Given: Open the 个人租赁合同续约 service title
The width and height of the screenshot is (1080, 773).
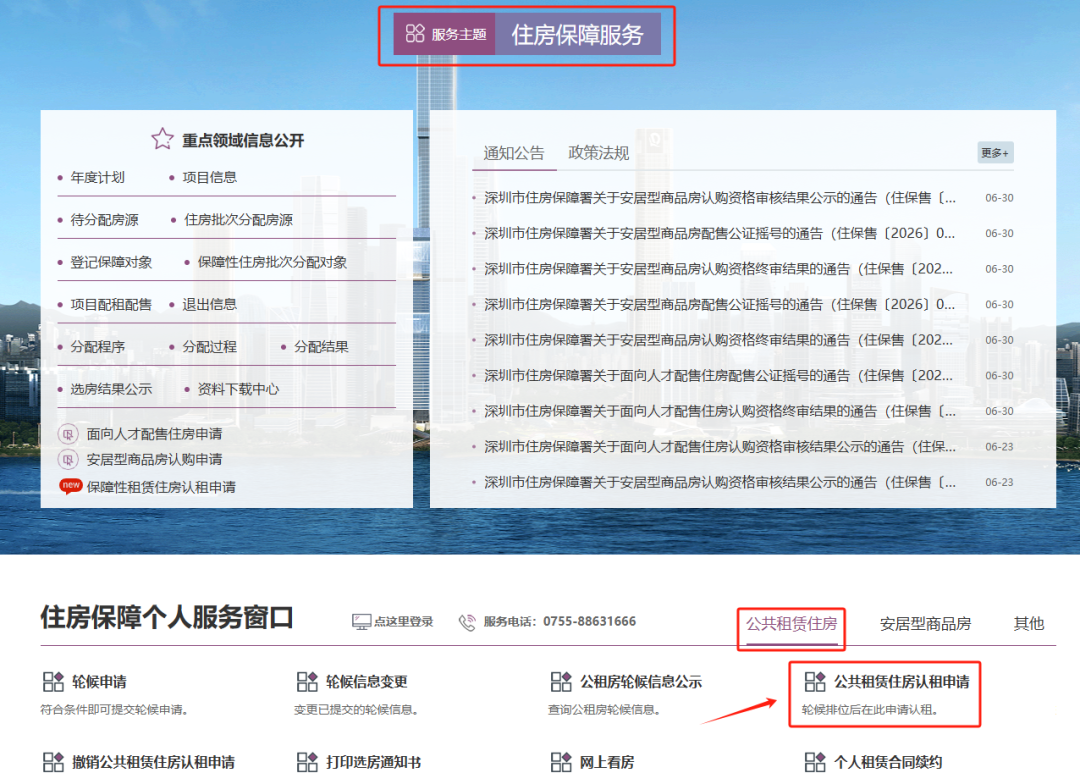Looking at the screenshot, I should point(888,762).
